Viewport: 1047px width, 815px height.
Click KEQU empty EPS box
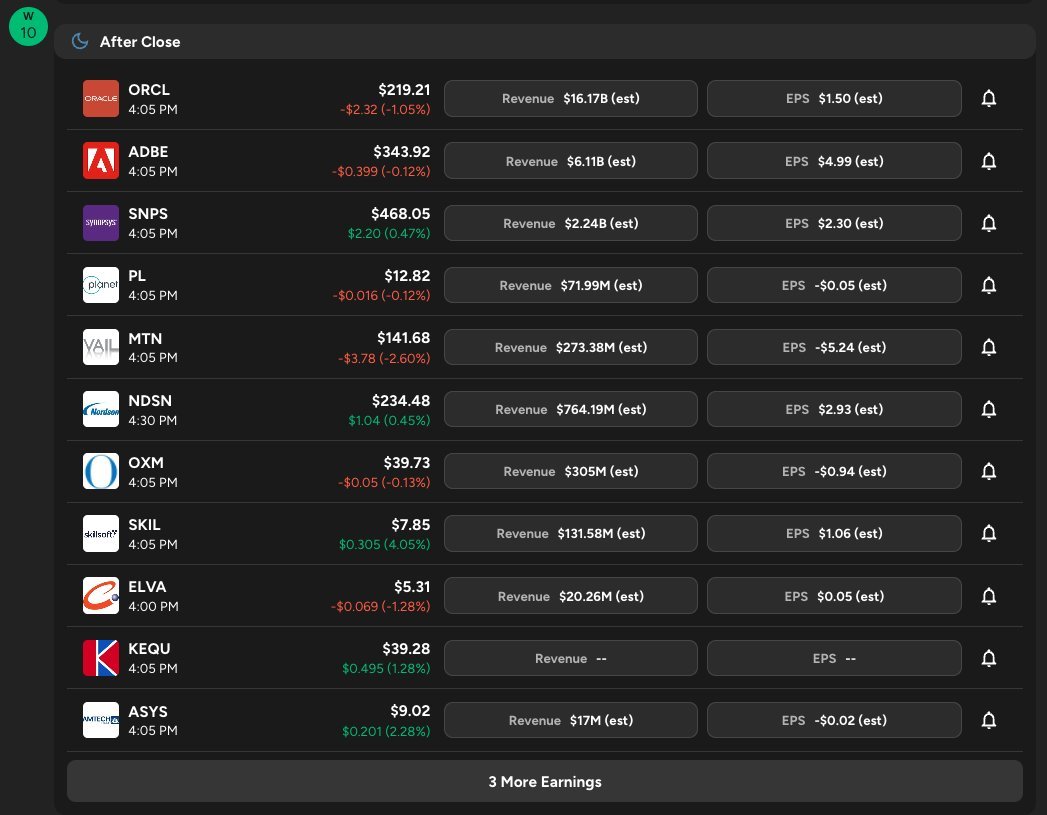pos(834,658)
